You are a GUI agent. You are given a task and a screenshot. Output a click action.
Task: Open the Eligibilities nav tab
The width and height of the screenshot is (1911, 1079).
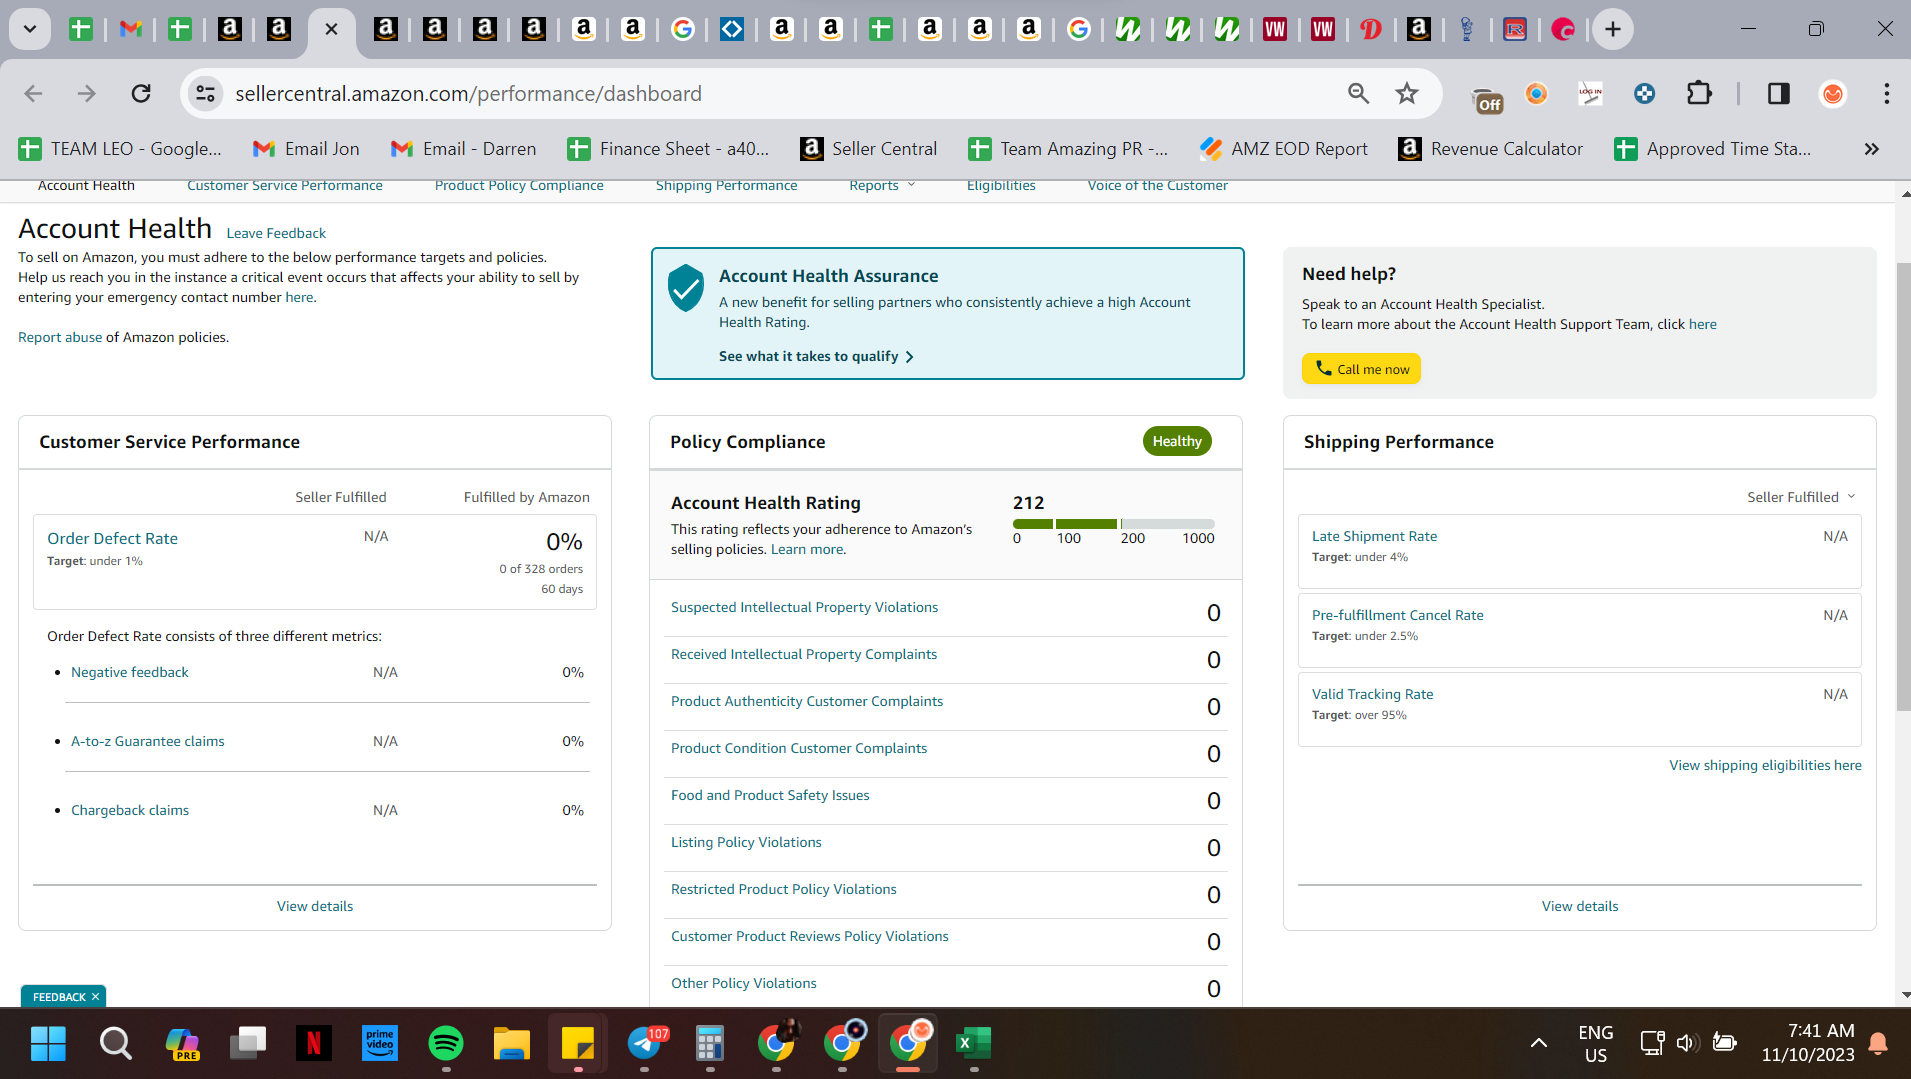[1001, 186]
